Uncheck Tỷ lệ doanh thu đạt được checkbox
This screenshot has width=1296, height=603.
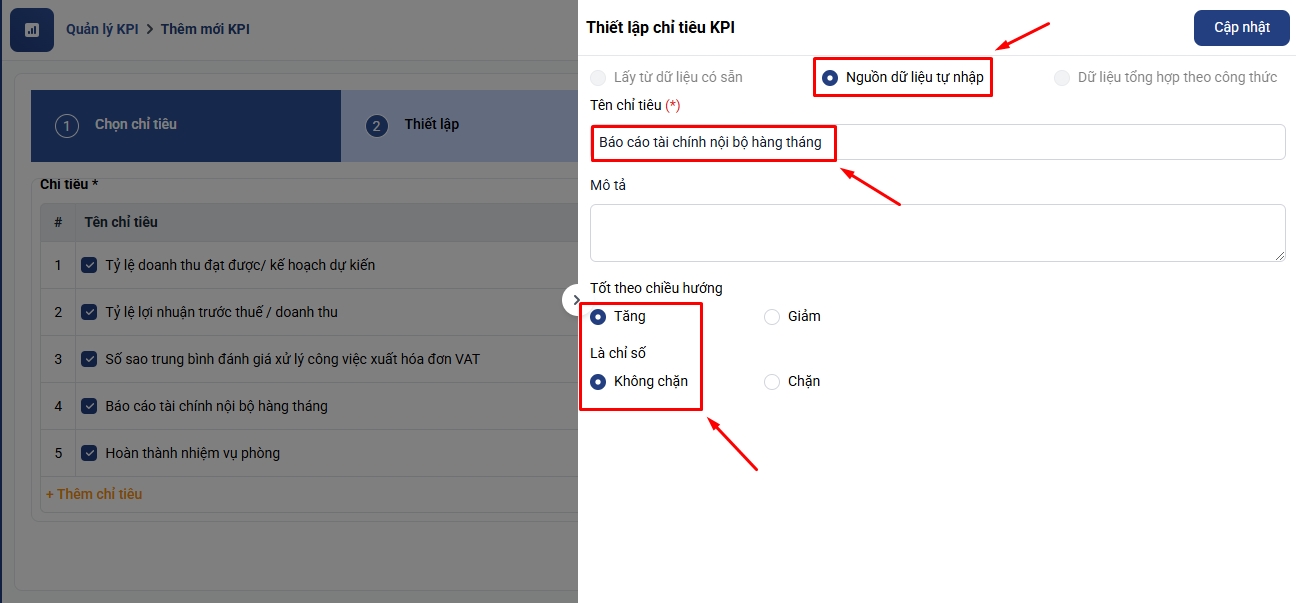pyautogui.click(x=89, y=266)
